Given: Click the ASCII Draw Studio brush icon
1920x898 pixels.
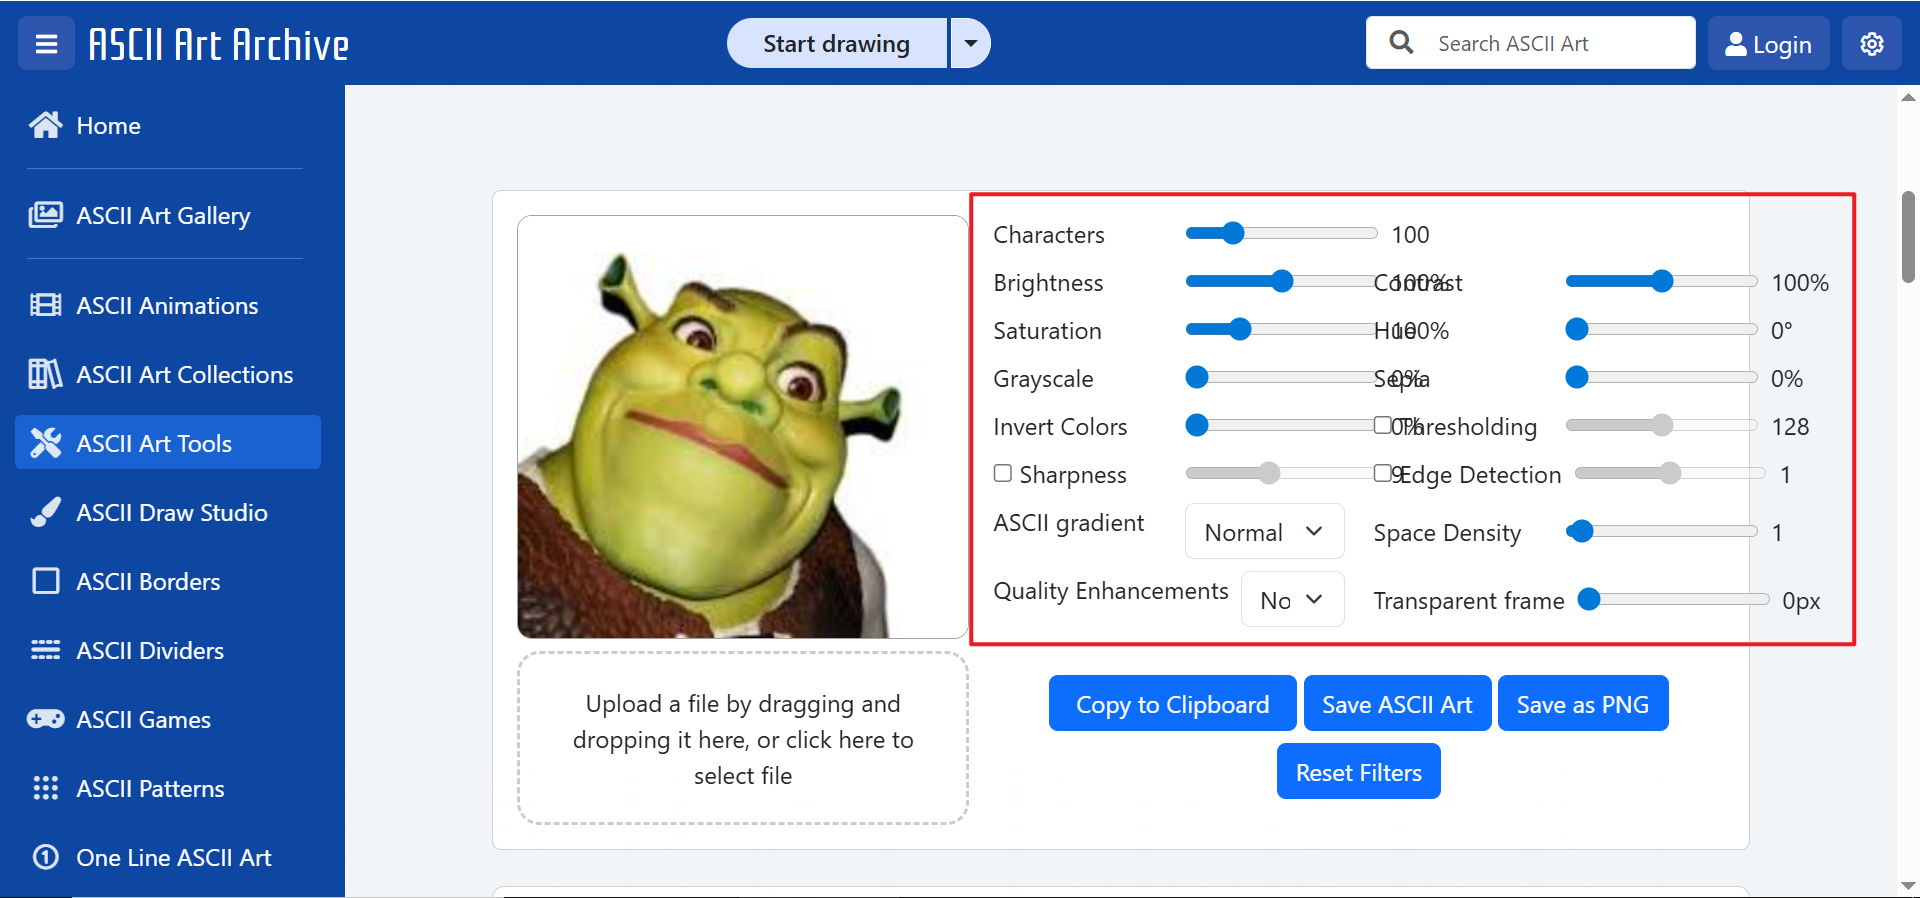Looking at the screenshot, I should coord(46,512).
